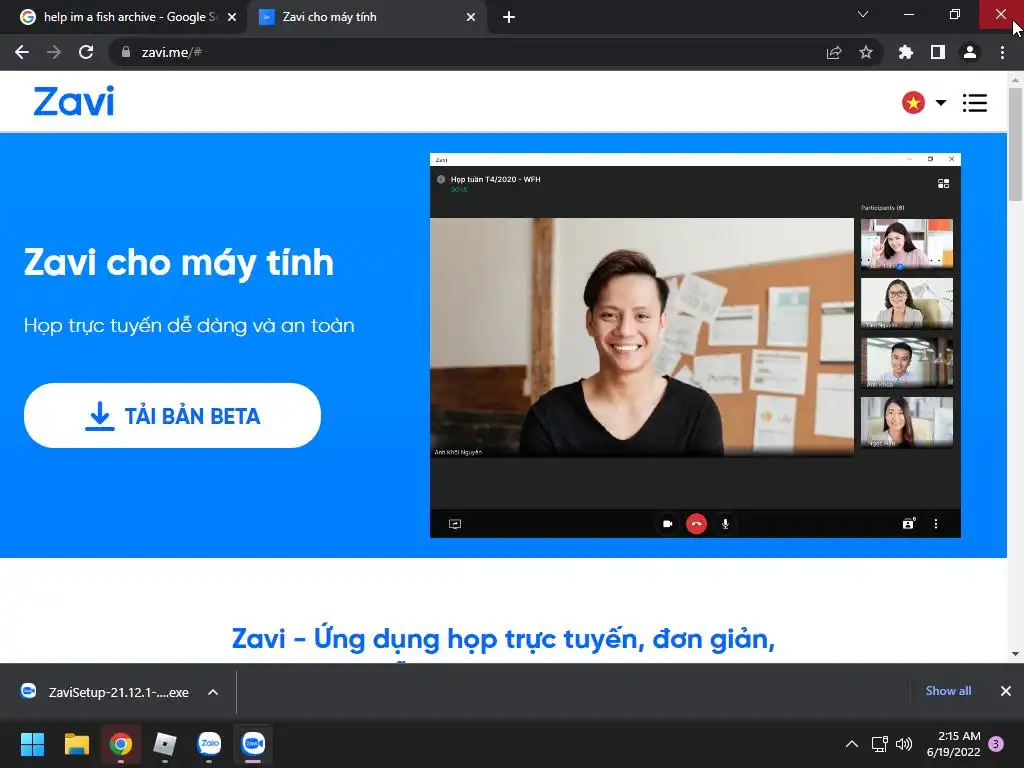Click 'Họp trực tuyến dễ dàng và an toàn' text
Screen dimensions: 1024x768
189,325
